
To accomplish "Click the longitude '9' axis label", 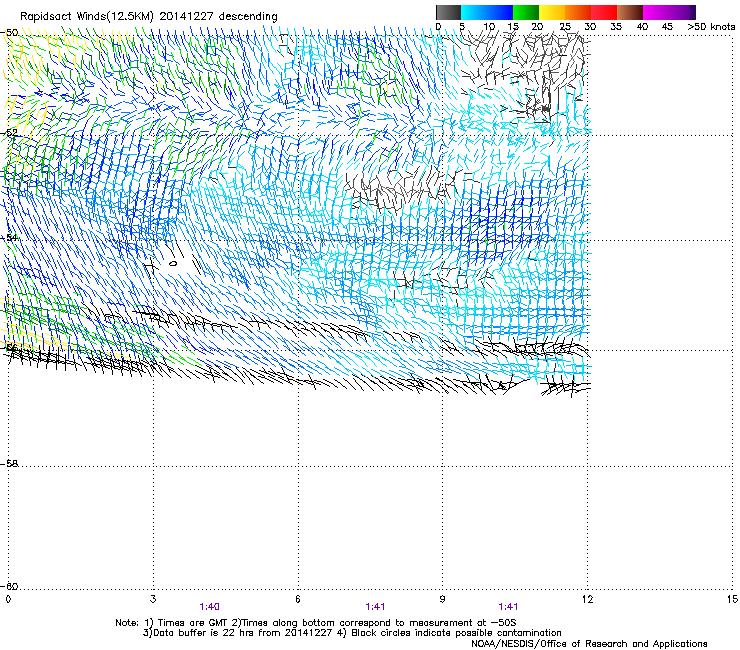I will (442, 599).
